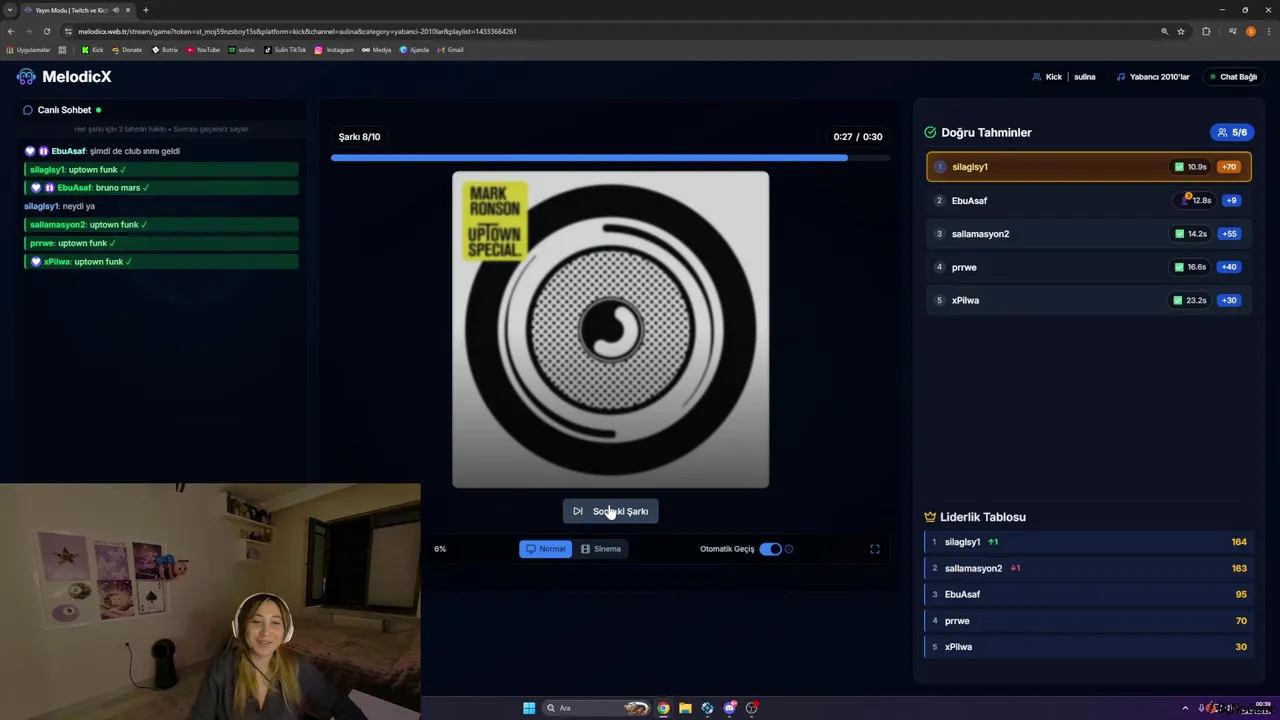Click the Kick users icon in header

tap(1037, 77)
